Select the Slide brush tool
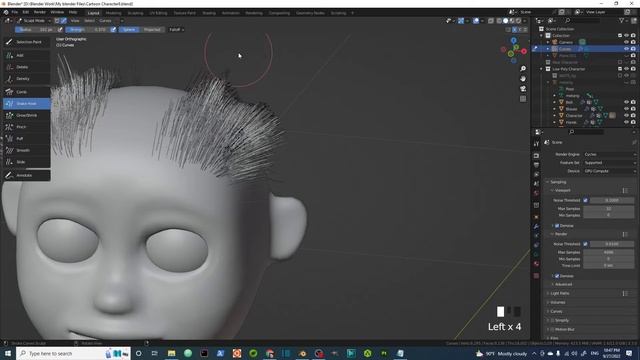640x360 pixels. pyautogui.click(x=27, y=162)
